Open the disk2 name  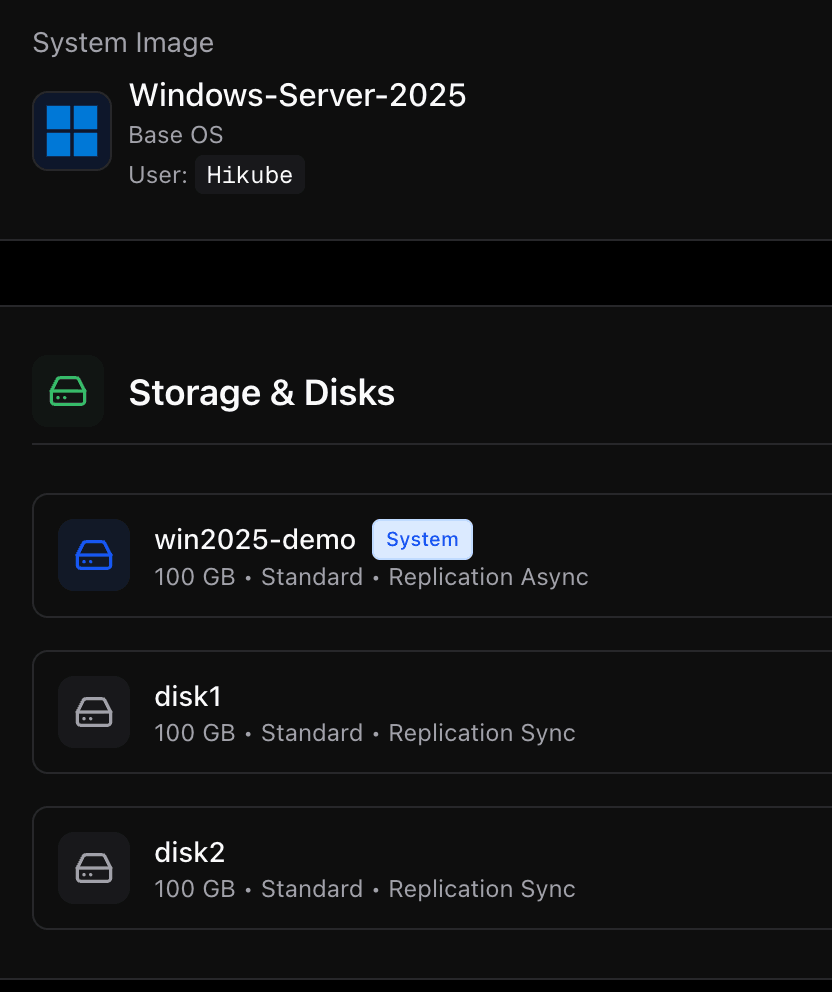190,852
